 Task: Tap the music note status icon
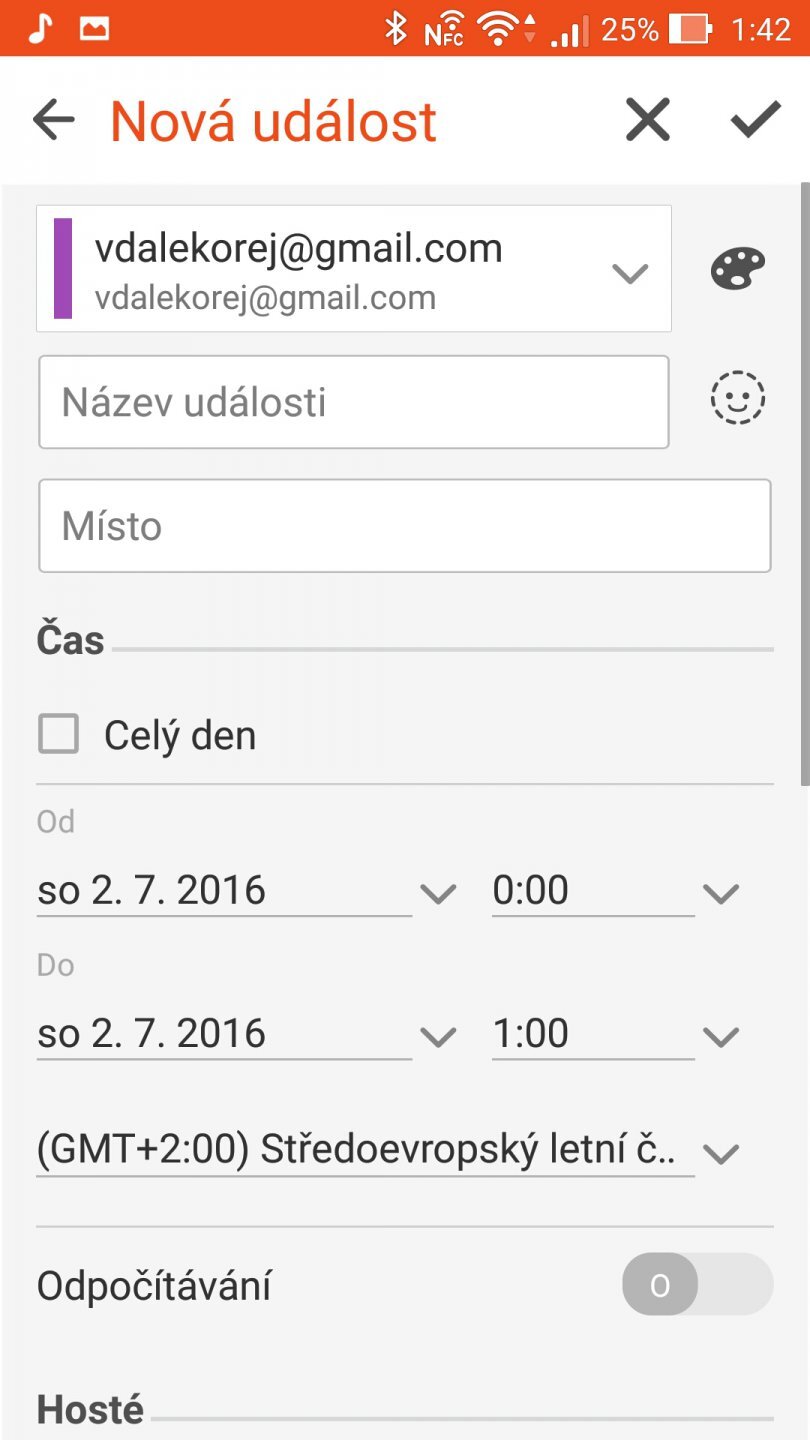click(x=39, y=28)
